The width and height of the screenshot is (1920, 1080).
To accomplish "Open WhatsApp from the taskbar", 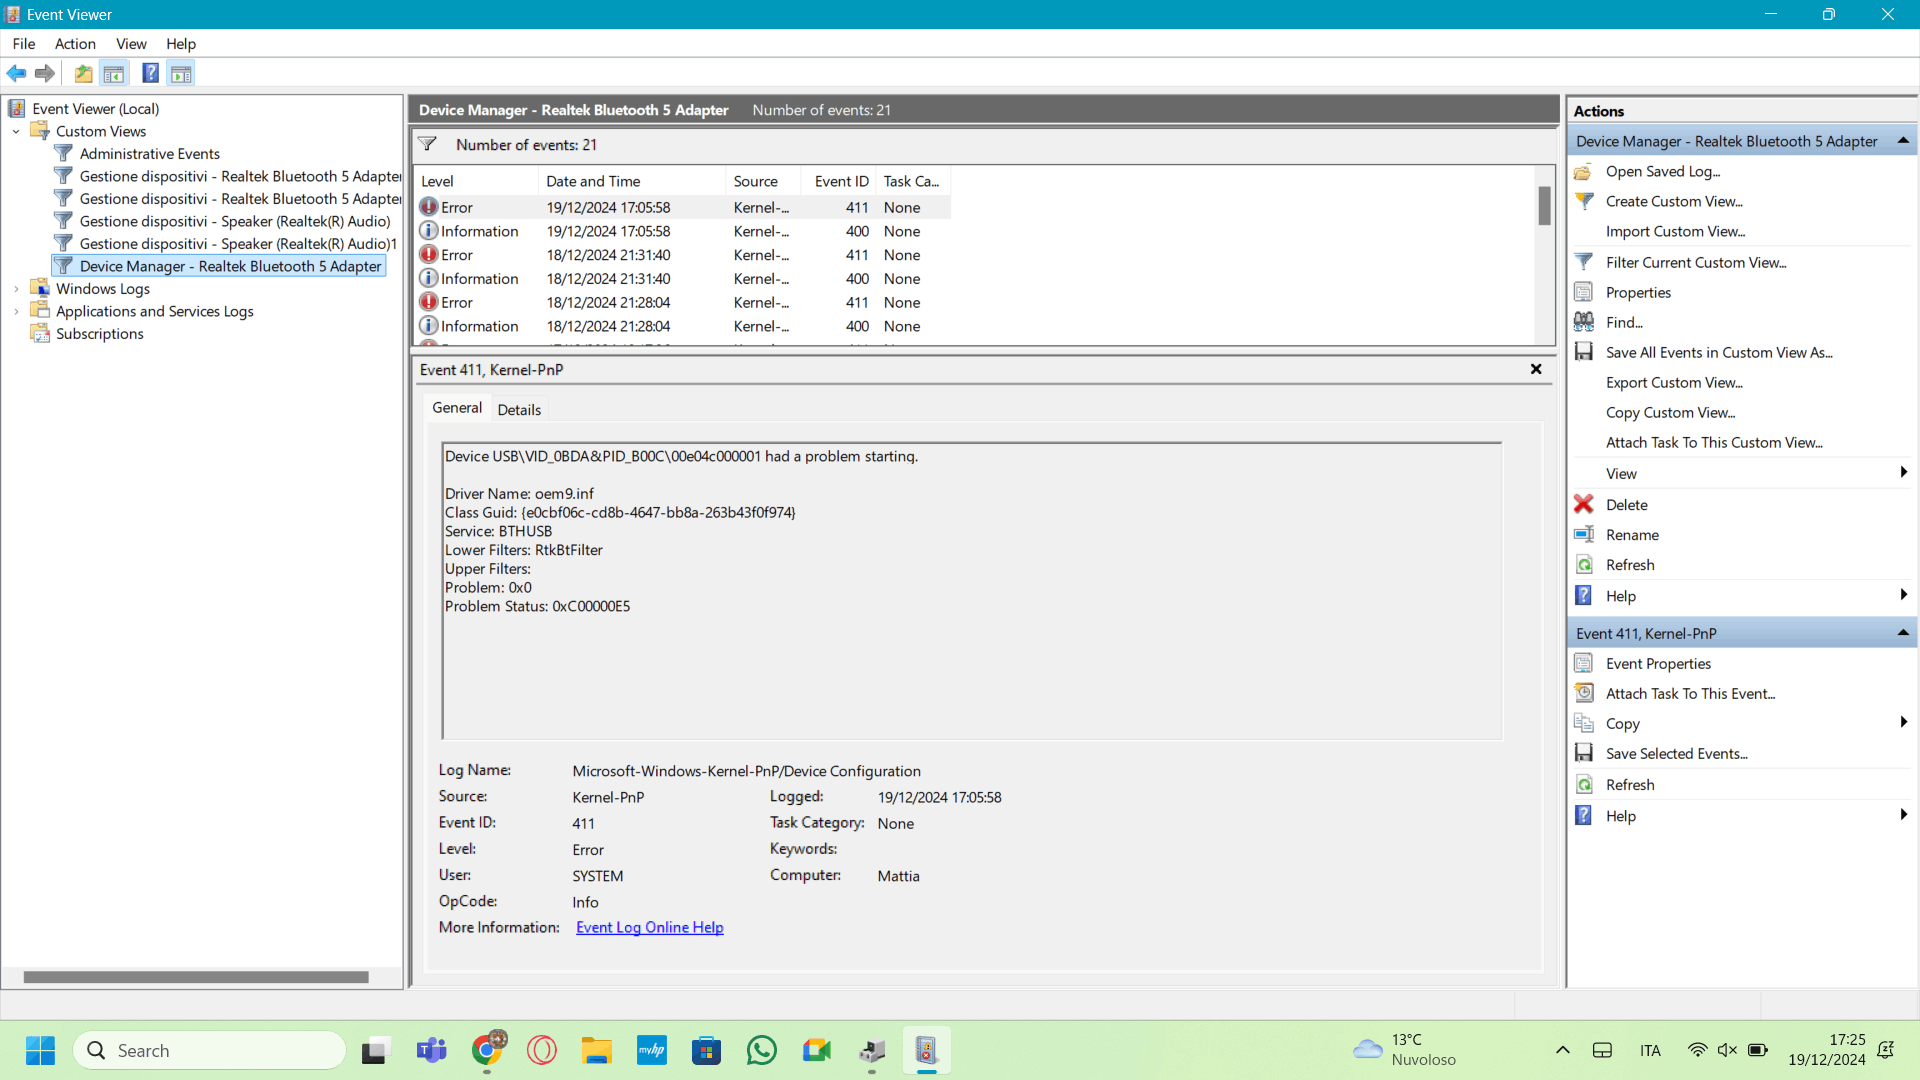I will [x=761, y=1050].
